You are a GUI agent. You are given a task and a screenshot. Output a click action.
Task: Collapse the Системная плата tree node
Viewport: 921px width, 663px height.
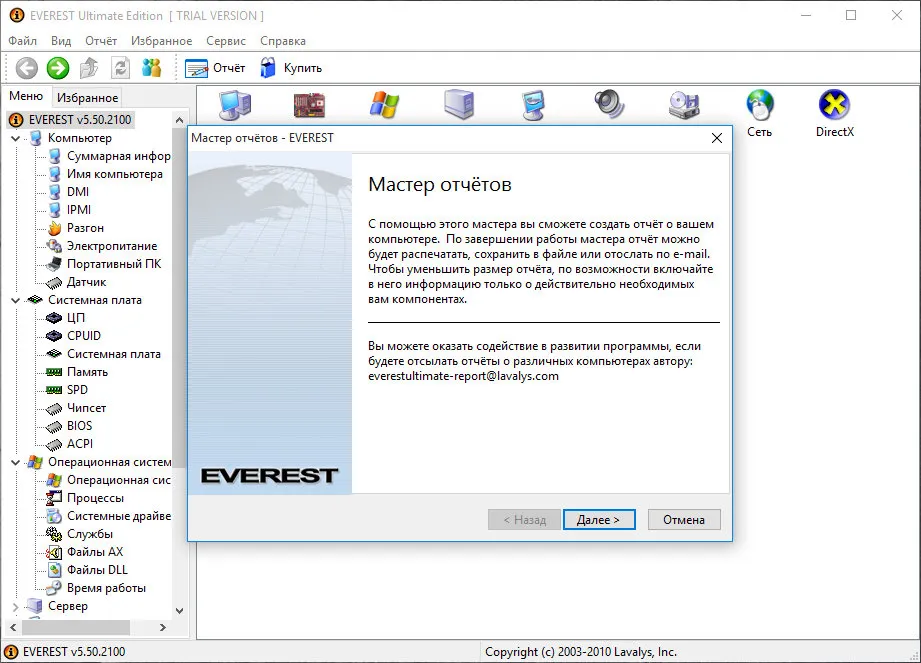point(16,301)
